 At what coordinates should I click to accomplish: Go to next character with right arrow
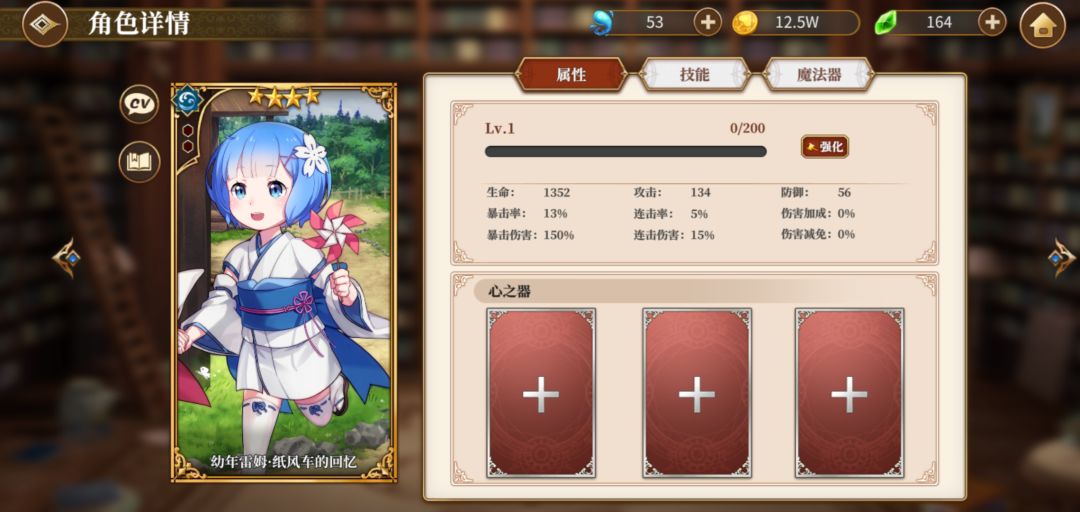(x=1061, y=258)
